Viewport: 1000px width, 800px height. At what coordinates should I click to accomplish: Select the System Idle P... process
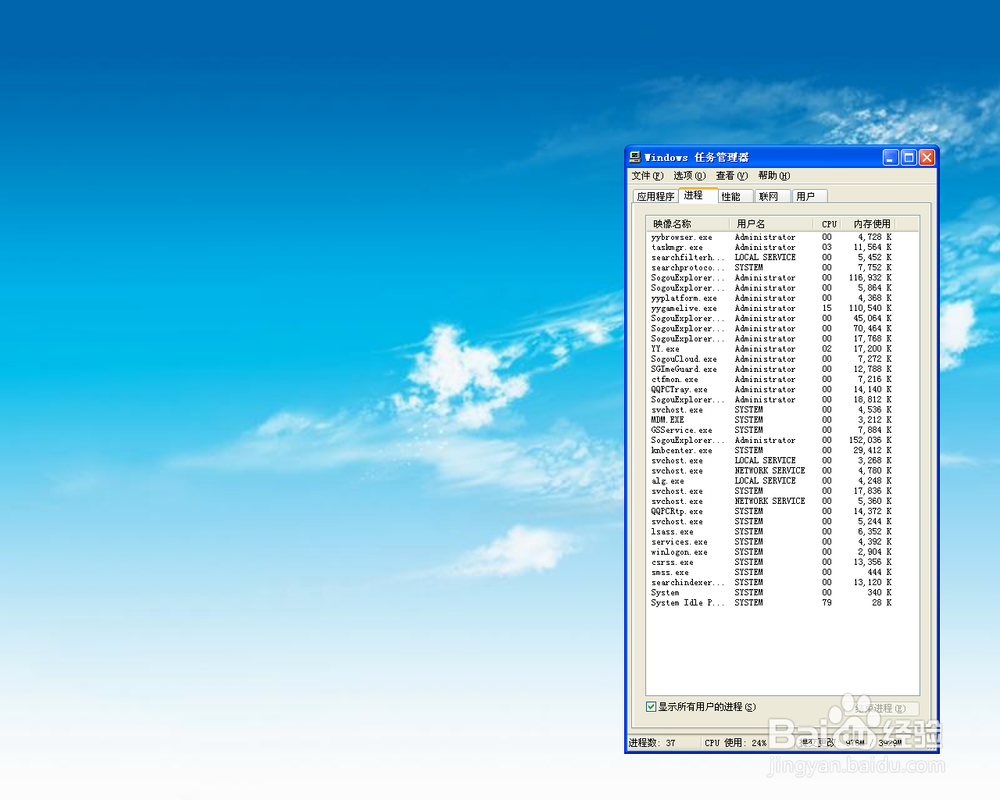click(x=771, y=603)
